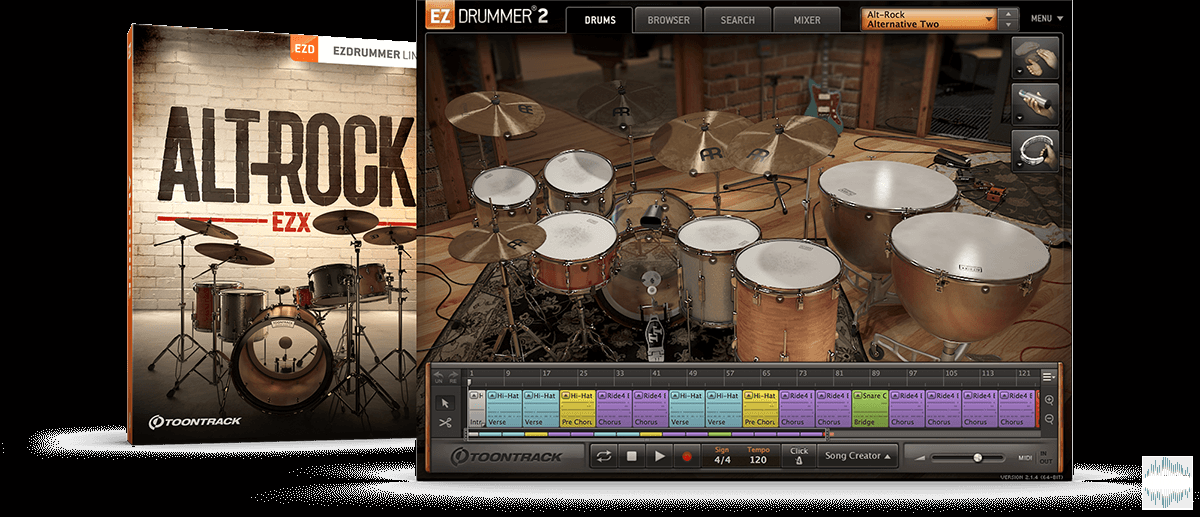
Task: Start playback with the play button
Action: 659,456
